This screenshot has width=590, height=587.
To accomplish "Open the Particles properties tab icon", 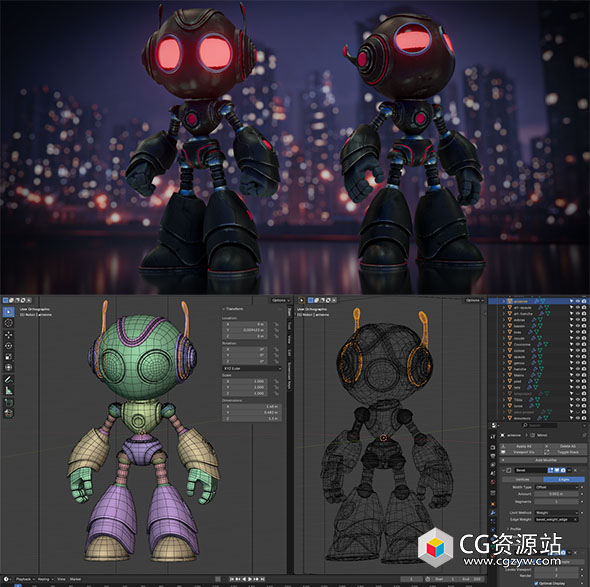I will pyautogui.click(x=493, y=521).
